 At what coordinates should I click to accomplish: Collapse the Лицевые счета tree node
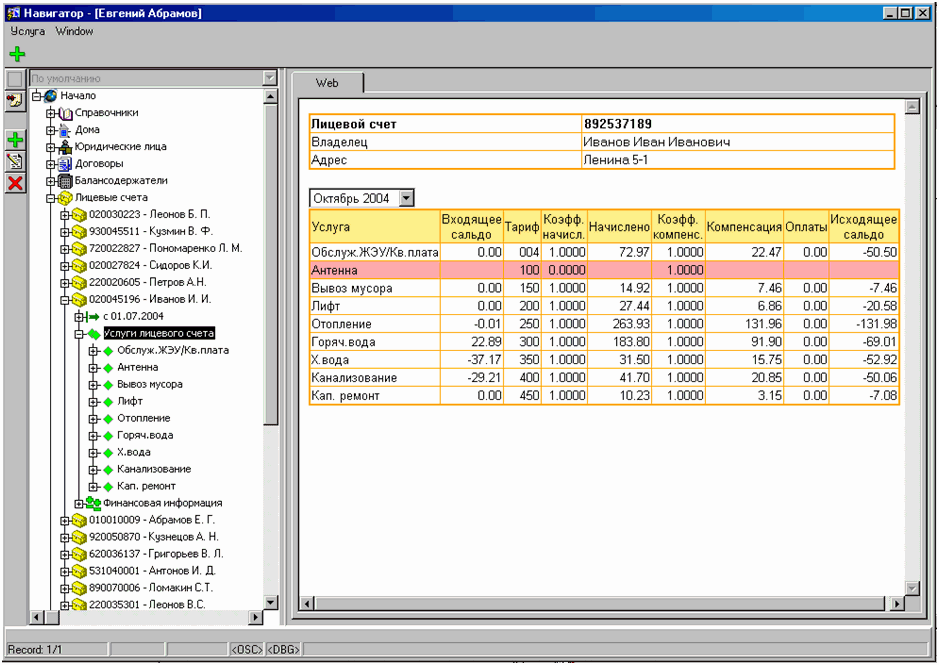(x=51, y=198)
